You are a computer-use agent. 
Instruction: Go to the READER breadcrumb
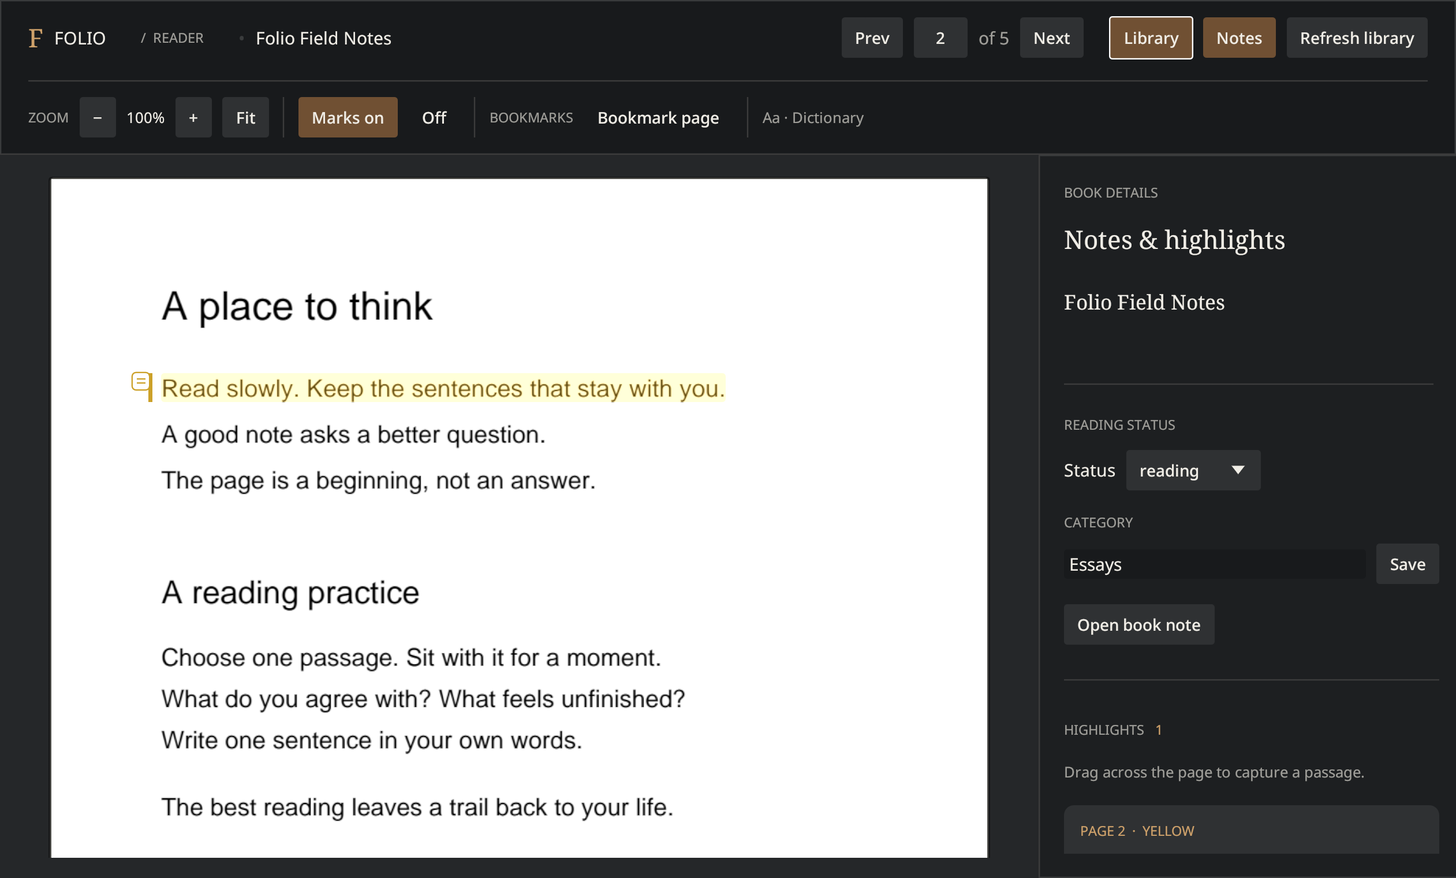coord(178,38)
